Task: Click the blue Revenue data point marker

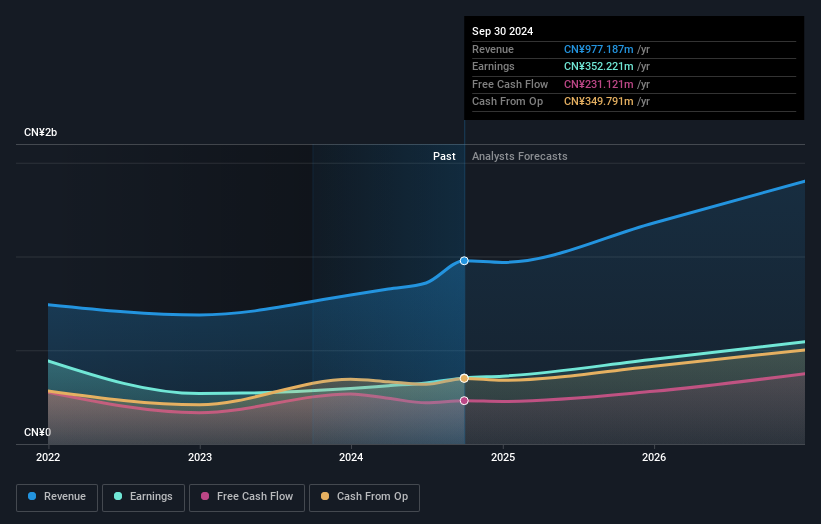Action: point(464,261)
